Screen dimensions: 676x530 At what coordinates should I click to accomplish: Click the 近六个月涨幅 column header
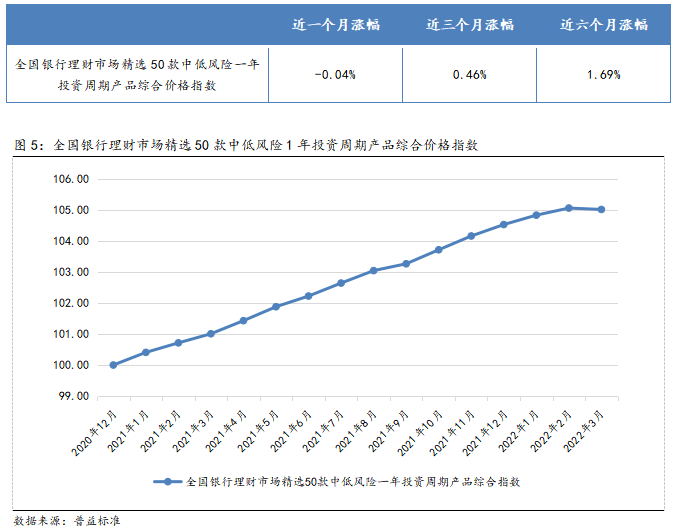pyautogui.click(x=604, y=24)
